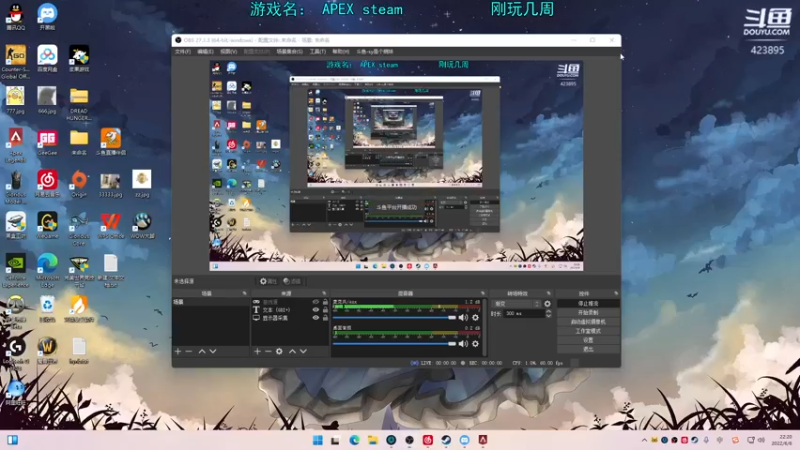The width and height of the screenshot is (800, 450).
Task: Click 桌面音频 volume slider
Action: 394,343
